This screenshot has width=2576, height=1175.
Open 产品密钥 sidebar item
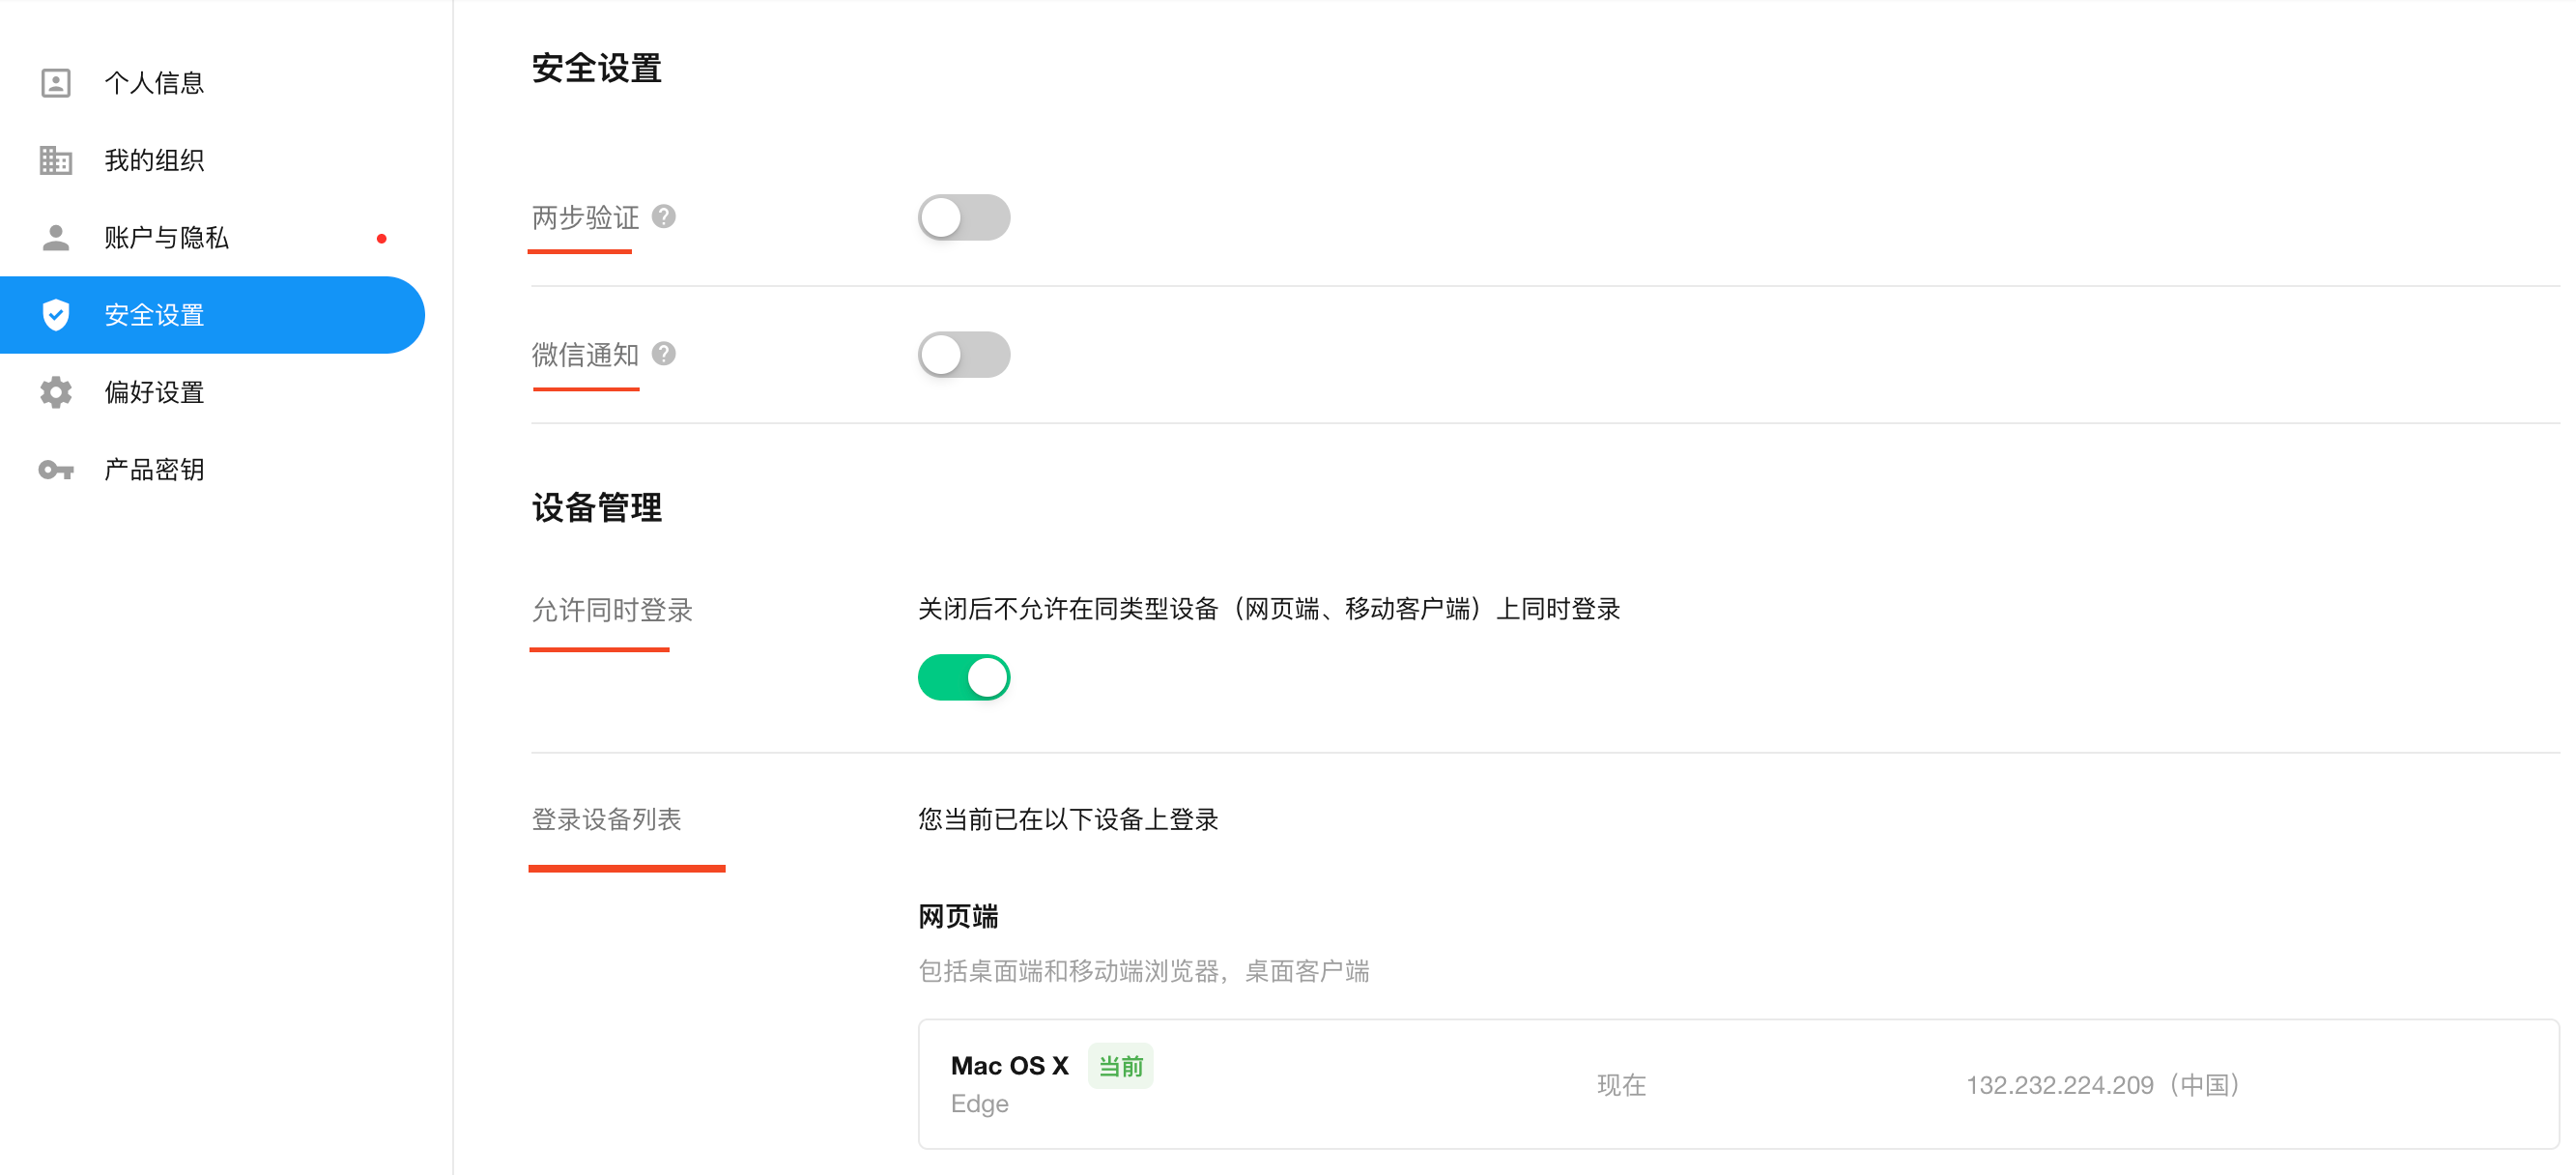(154, 470)
